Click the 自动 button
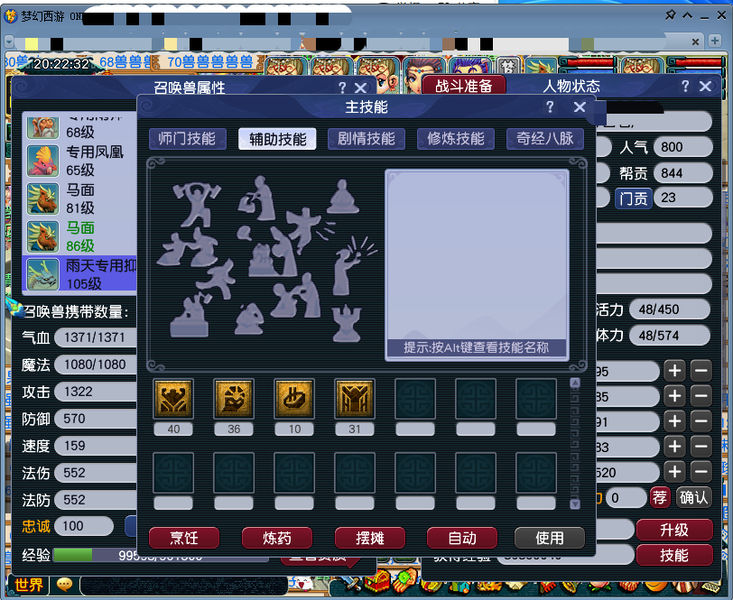The width and height of the screenshot is (733, 600). [x=462, y=538]
